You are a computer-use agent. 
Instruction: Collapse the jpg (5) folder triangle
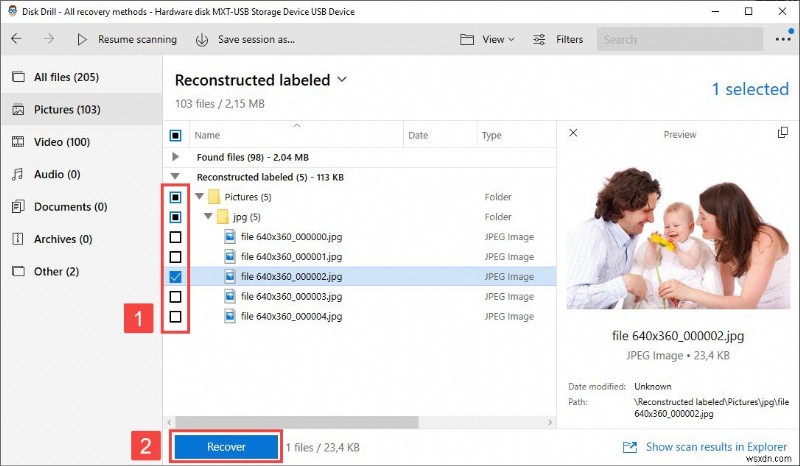pos(208,216)
